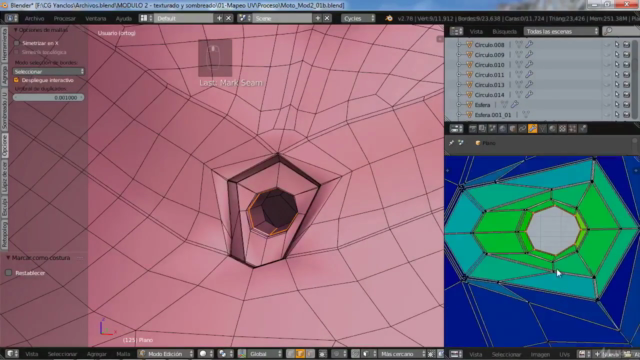
Task: Delete the Default screen layout
Action: 229,18
